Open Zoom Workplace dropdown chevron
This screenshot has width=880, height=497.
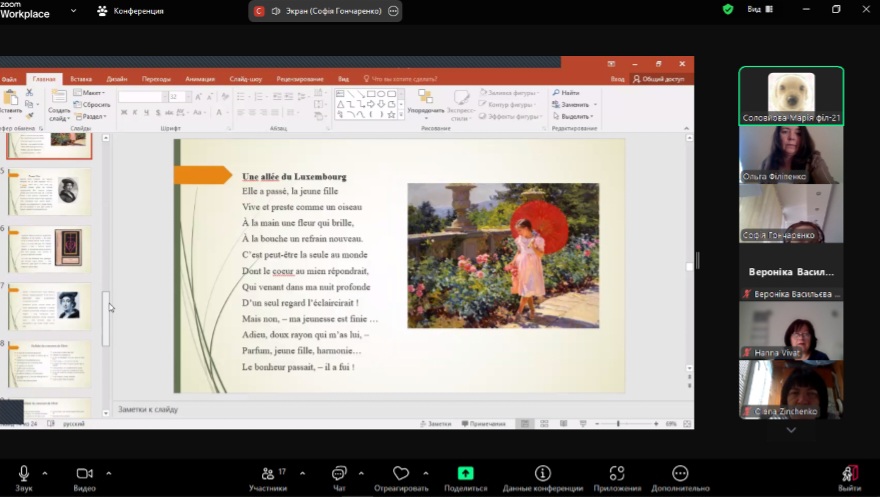(x=74, y=11)
